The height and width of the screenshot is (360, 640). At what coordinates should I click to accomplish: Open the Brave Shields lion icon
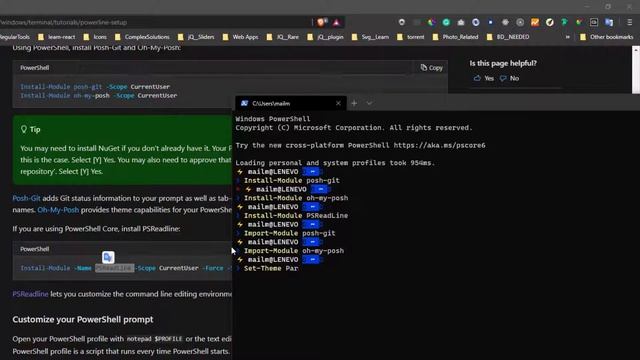(x=321, y=22)
